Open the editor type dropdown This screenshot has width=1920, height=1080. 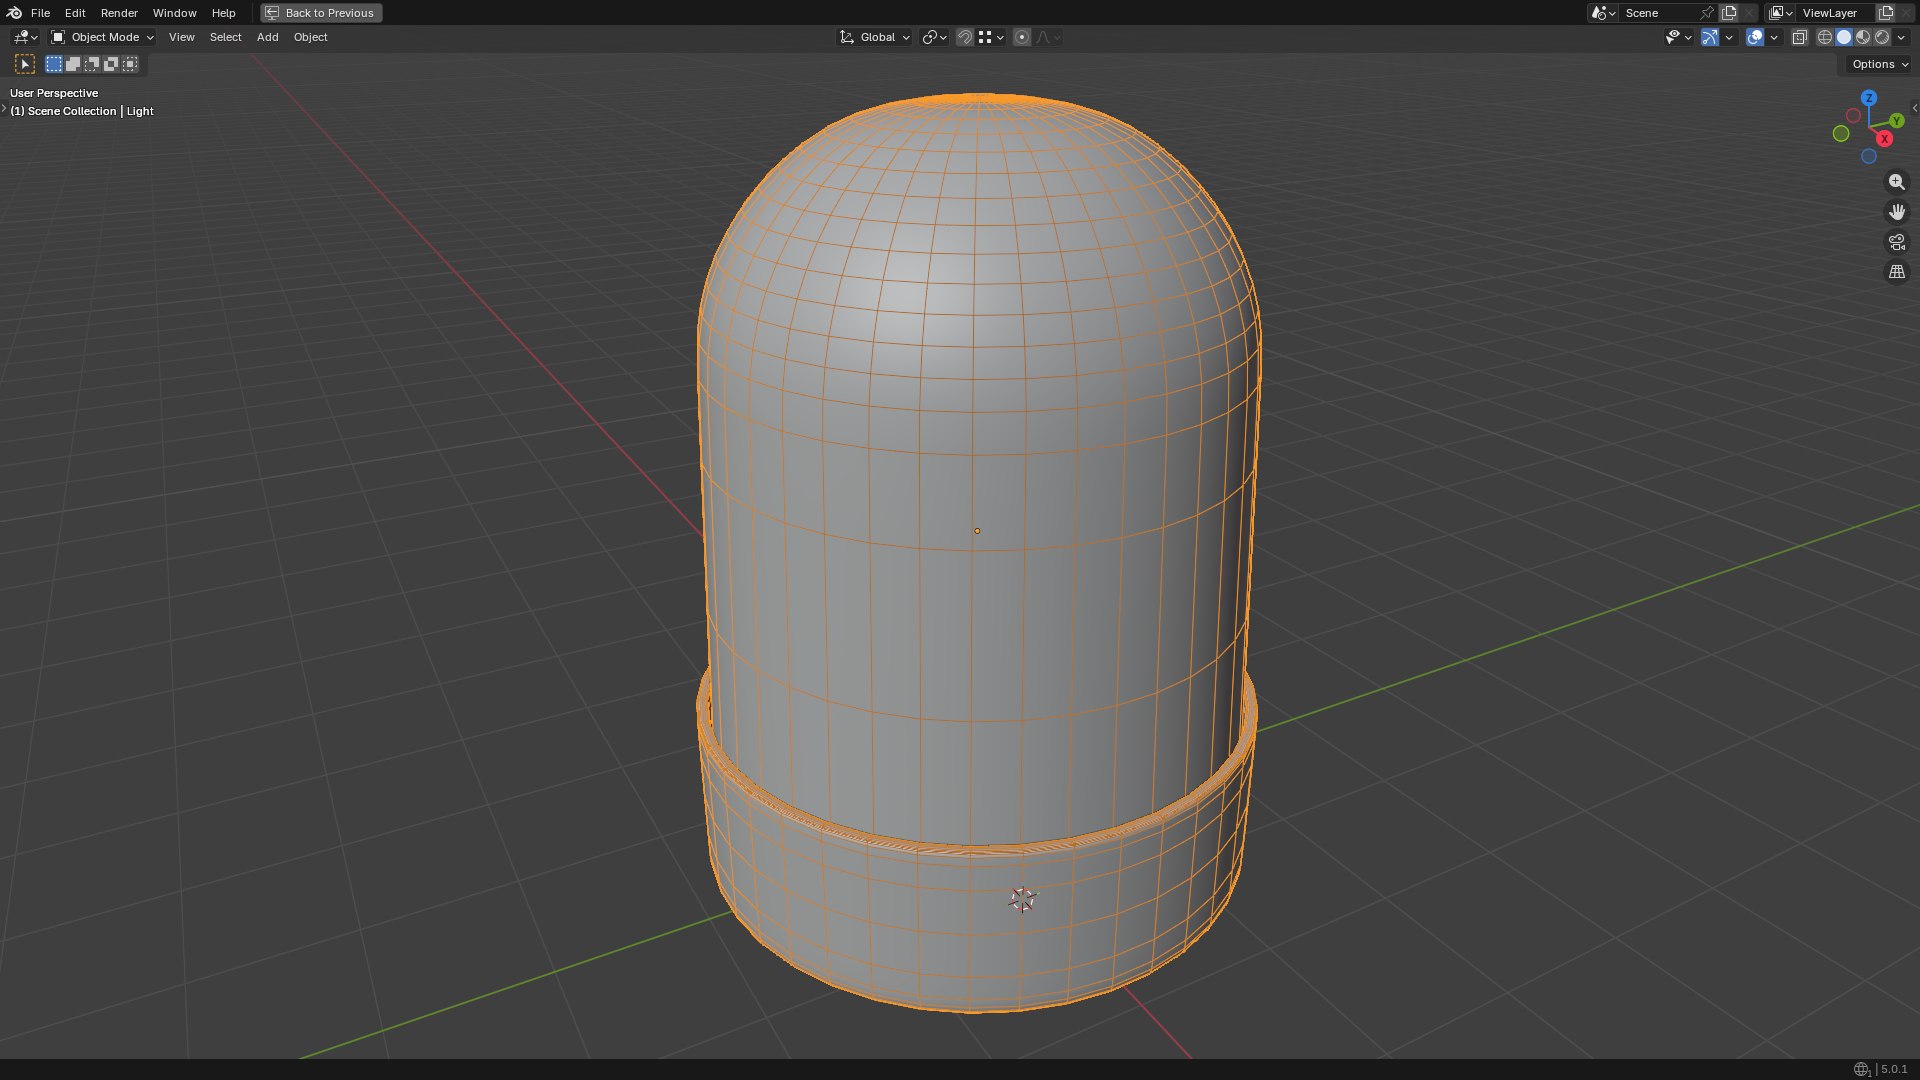coord(25,37)
